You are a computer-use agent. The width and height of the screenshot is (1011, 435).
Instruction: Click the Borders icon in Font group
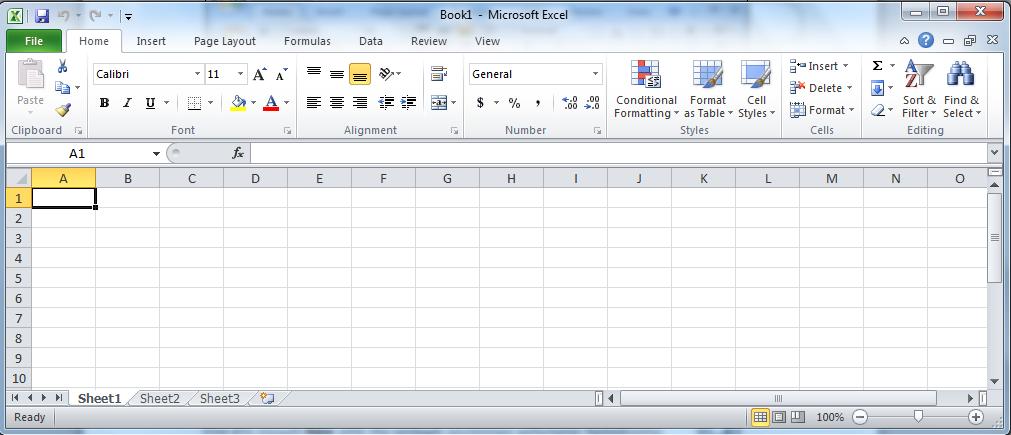[194, 102]
